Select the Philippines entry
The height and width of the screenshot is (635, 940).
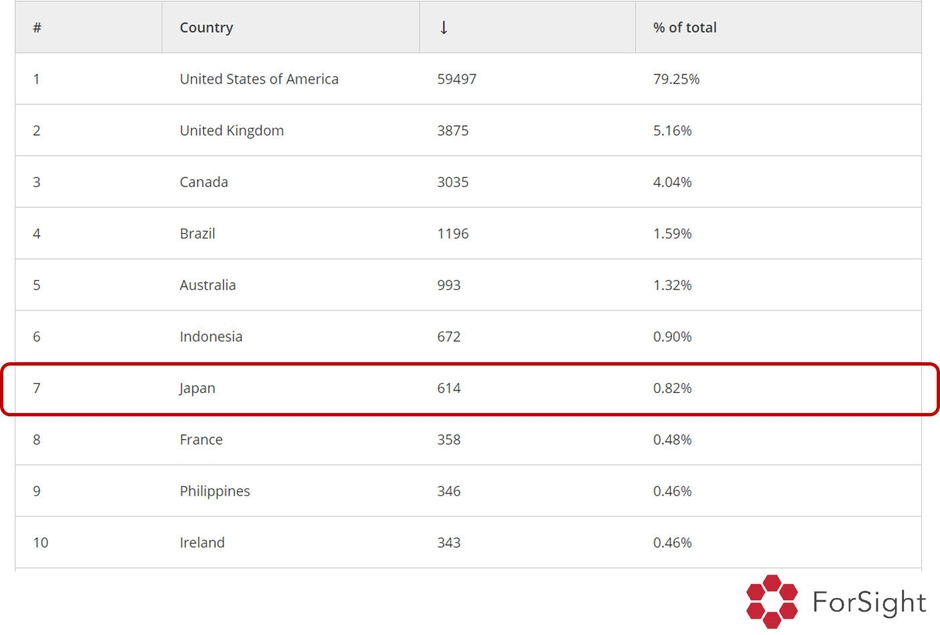(215, 491)
